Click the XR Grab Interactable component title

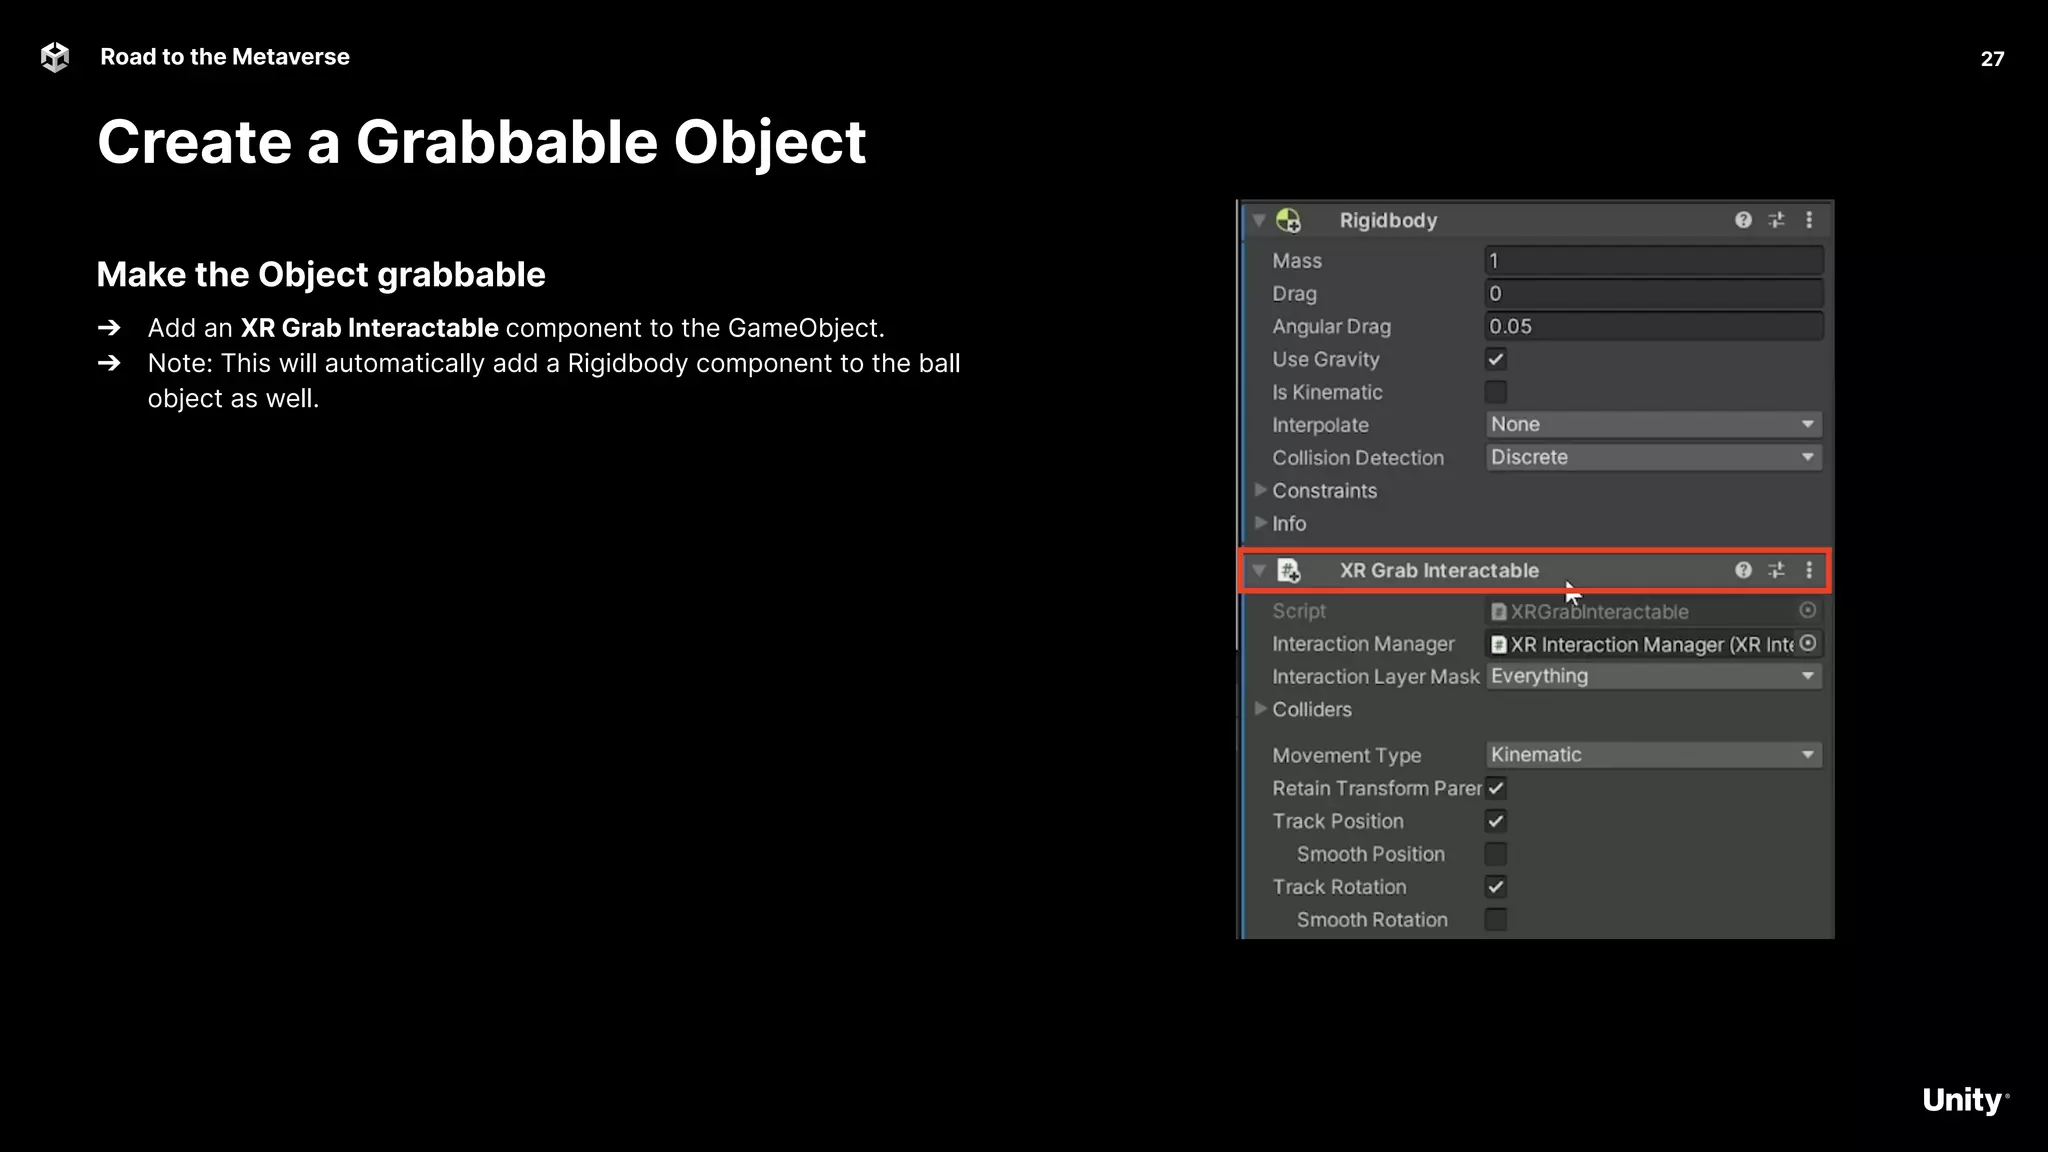tap(1439, 571)
